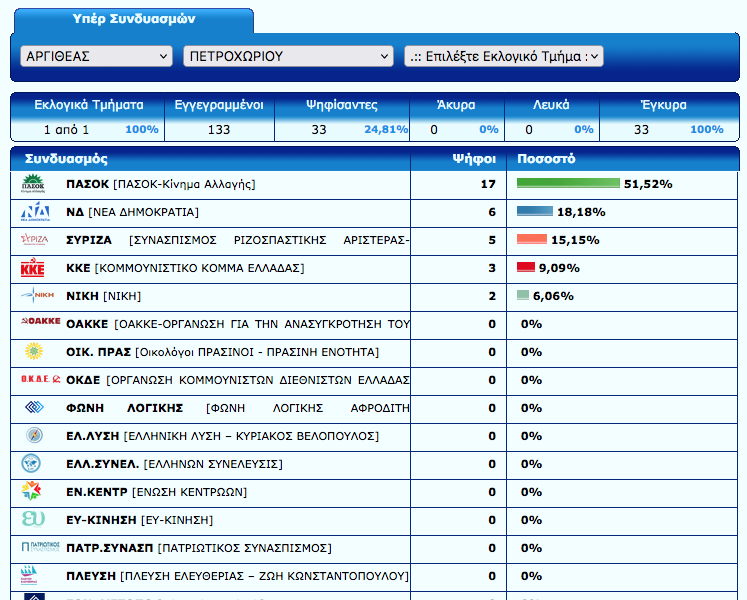Click the ΦΩΝΗ ΛΟΓΙΚΗΣ party logo

pos(34,408)
